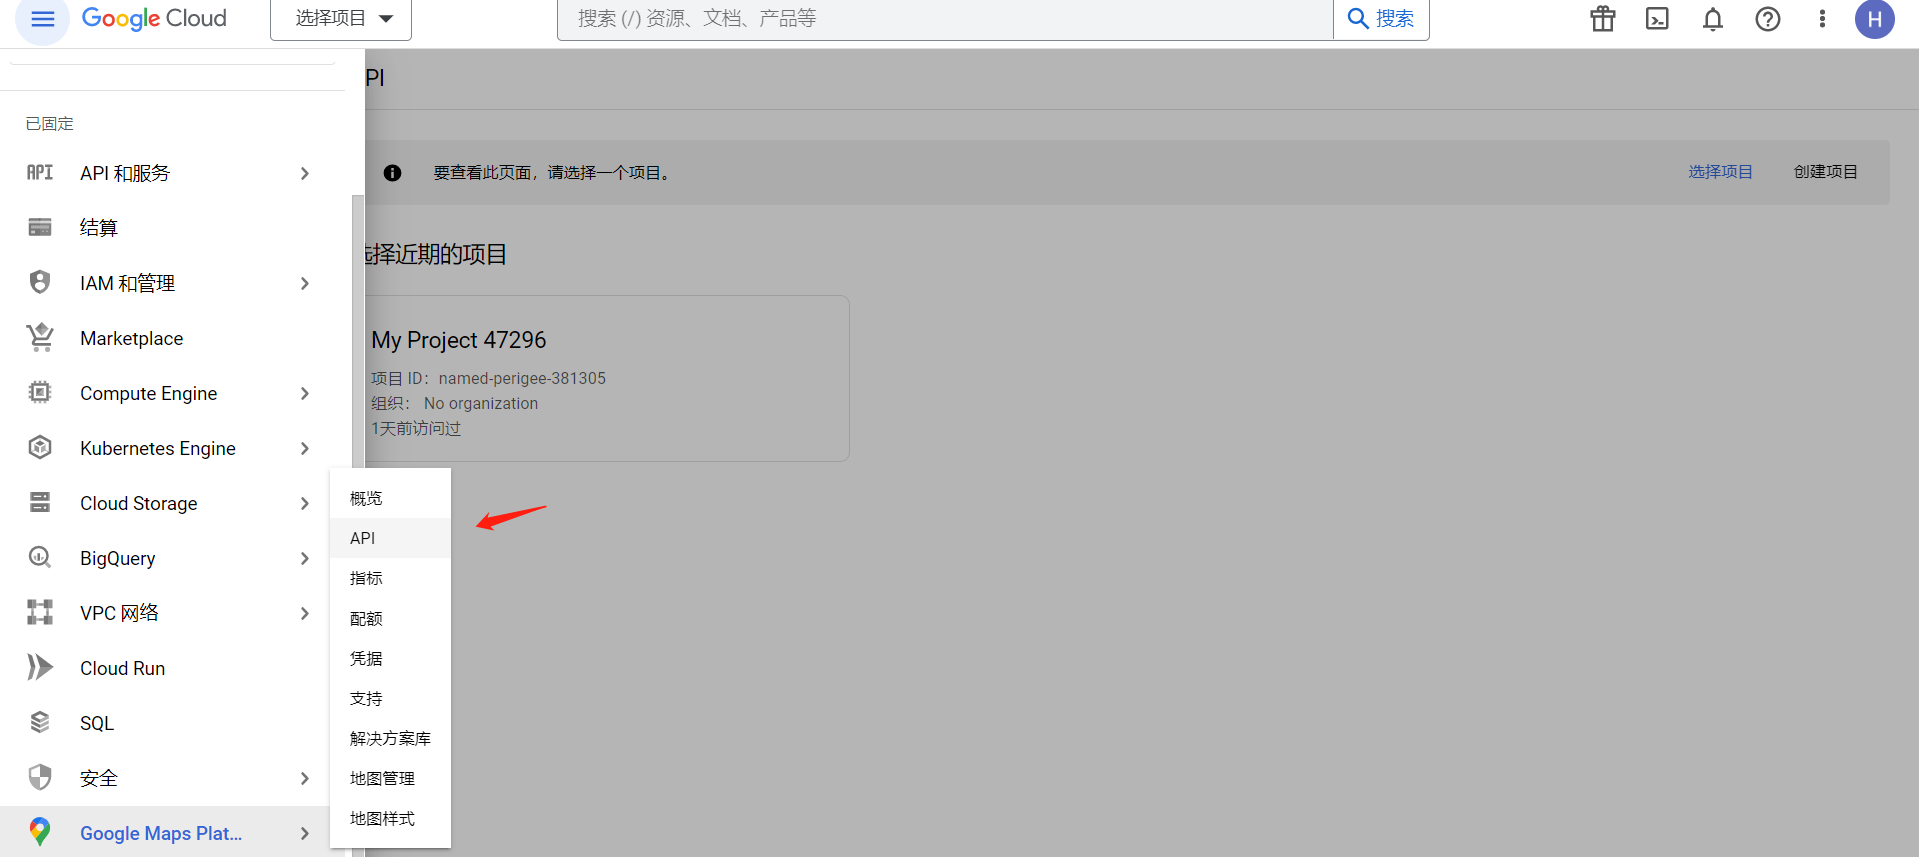The image size is (1919, 857).
Task: Select API in the Maps submenu
Action: tap(390, 538)
